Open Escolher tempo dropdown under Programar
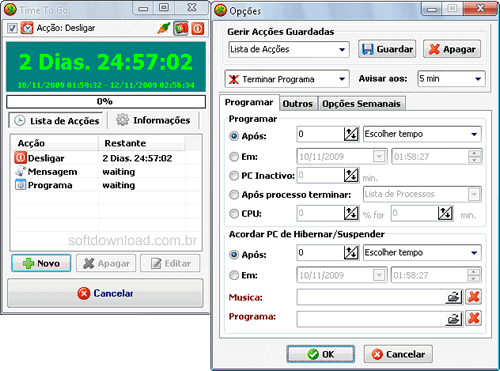The width and height of the screenshot is (500, 371). click(x=422, y=134)
